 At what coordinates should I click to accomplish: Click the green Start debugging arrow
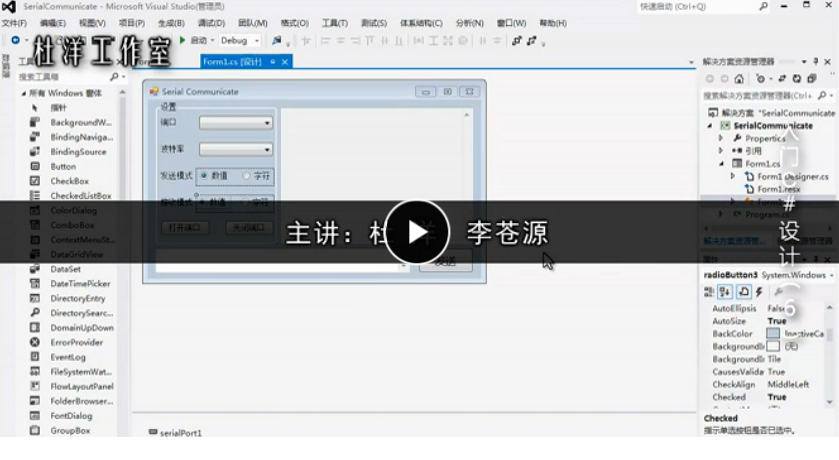[182, 40]
